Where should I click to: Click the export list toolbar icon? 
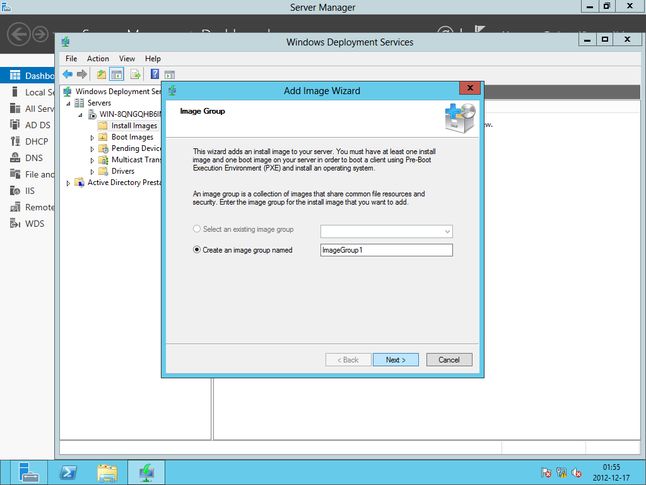[135, 75]
